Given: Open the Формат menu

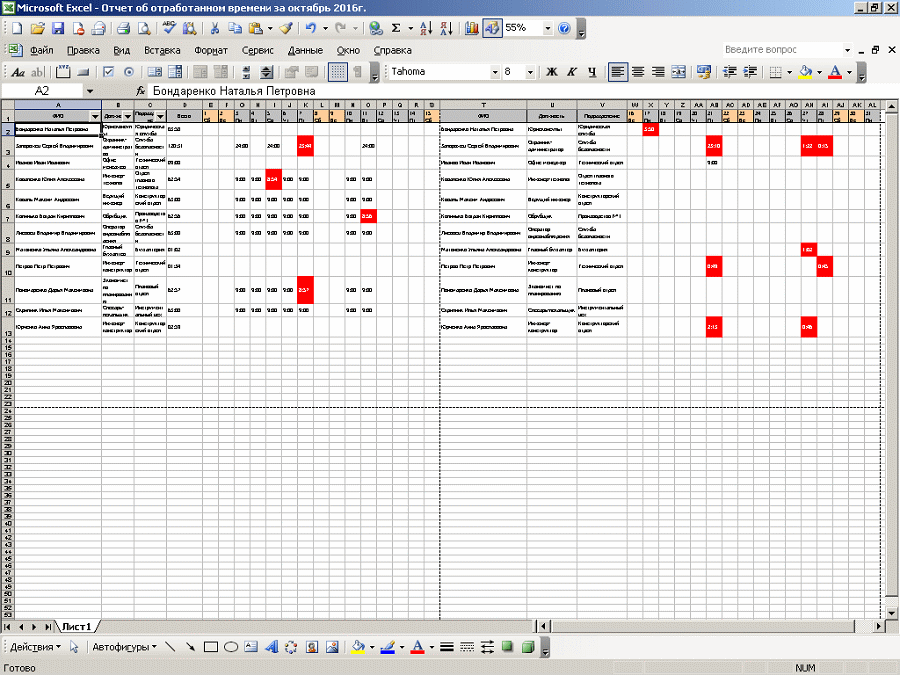Looking at the screenshot, I should point(211,51).
